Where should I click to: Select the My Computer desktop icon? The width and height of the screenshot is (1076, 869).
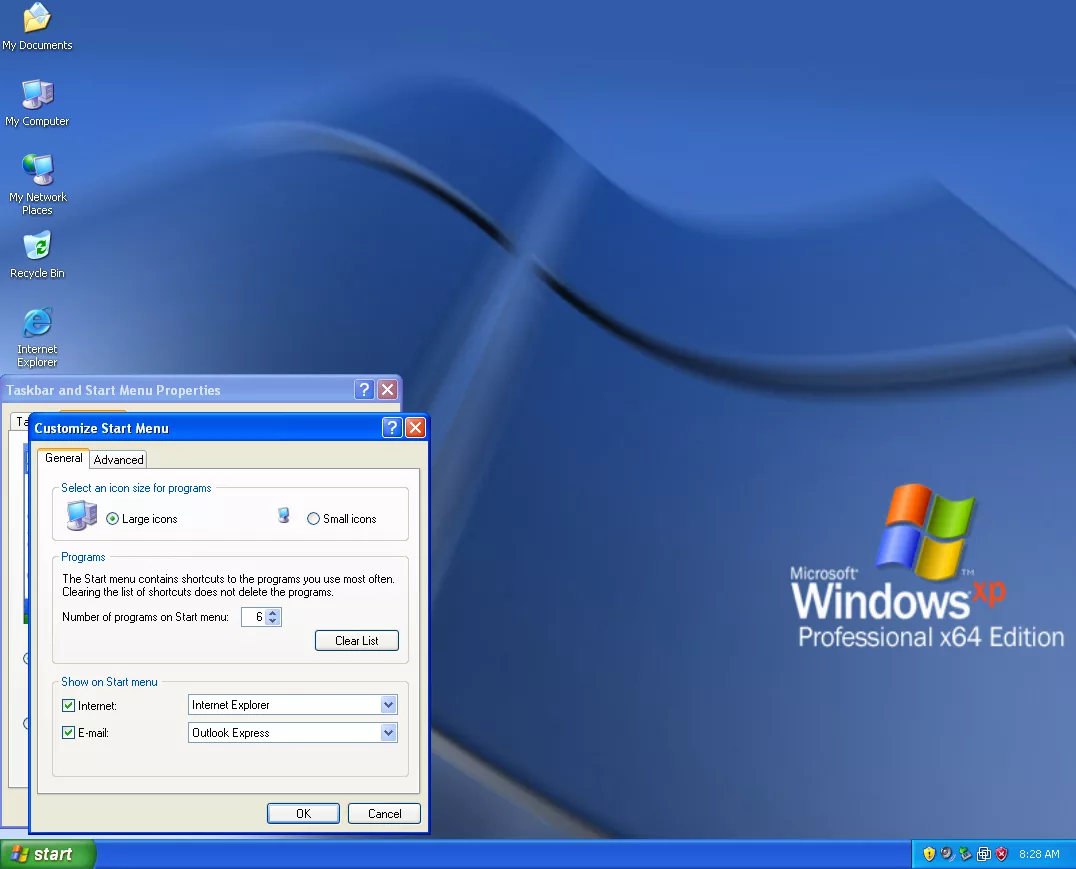(x=37, y=103)
